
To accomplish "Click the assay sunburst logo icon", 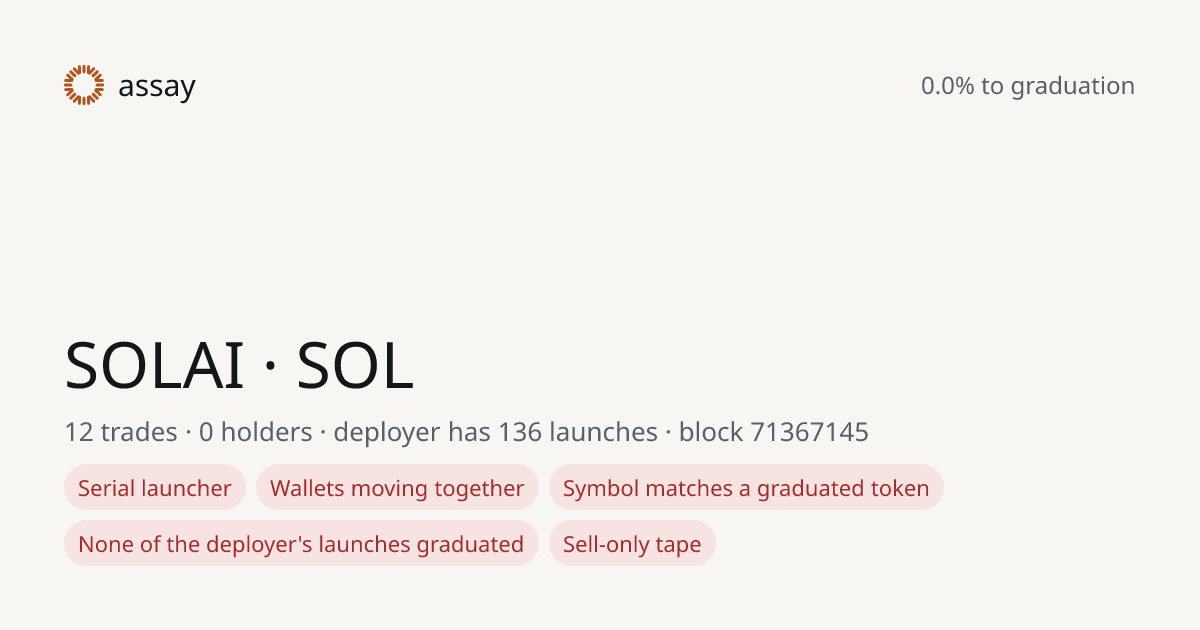I will coord(84,85).
